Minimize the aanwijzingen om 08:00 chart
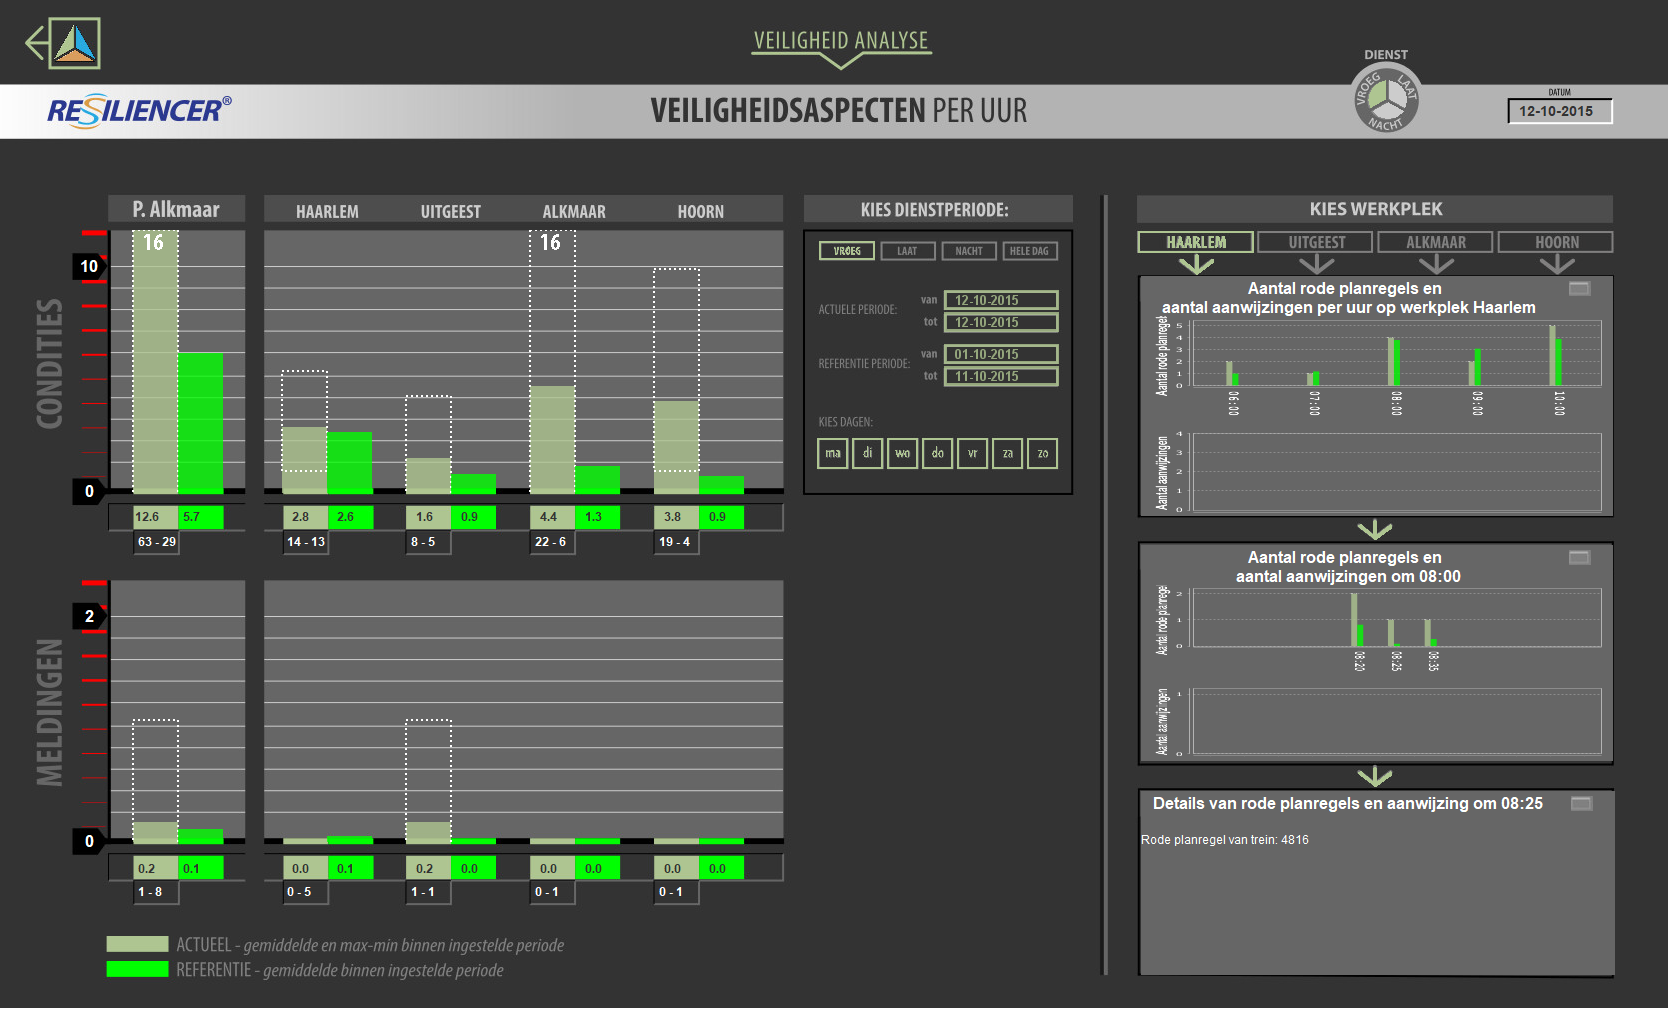Viewport: 1668px width, 1009px height. click(x=1579, y=557)
